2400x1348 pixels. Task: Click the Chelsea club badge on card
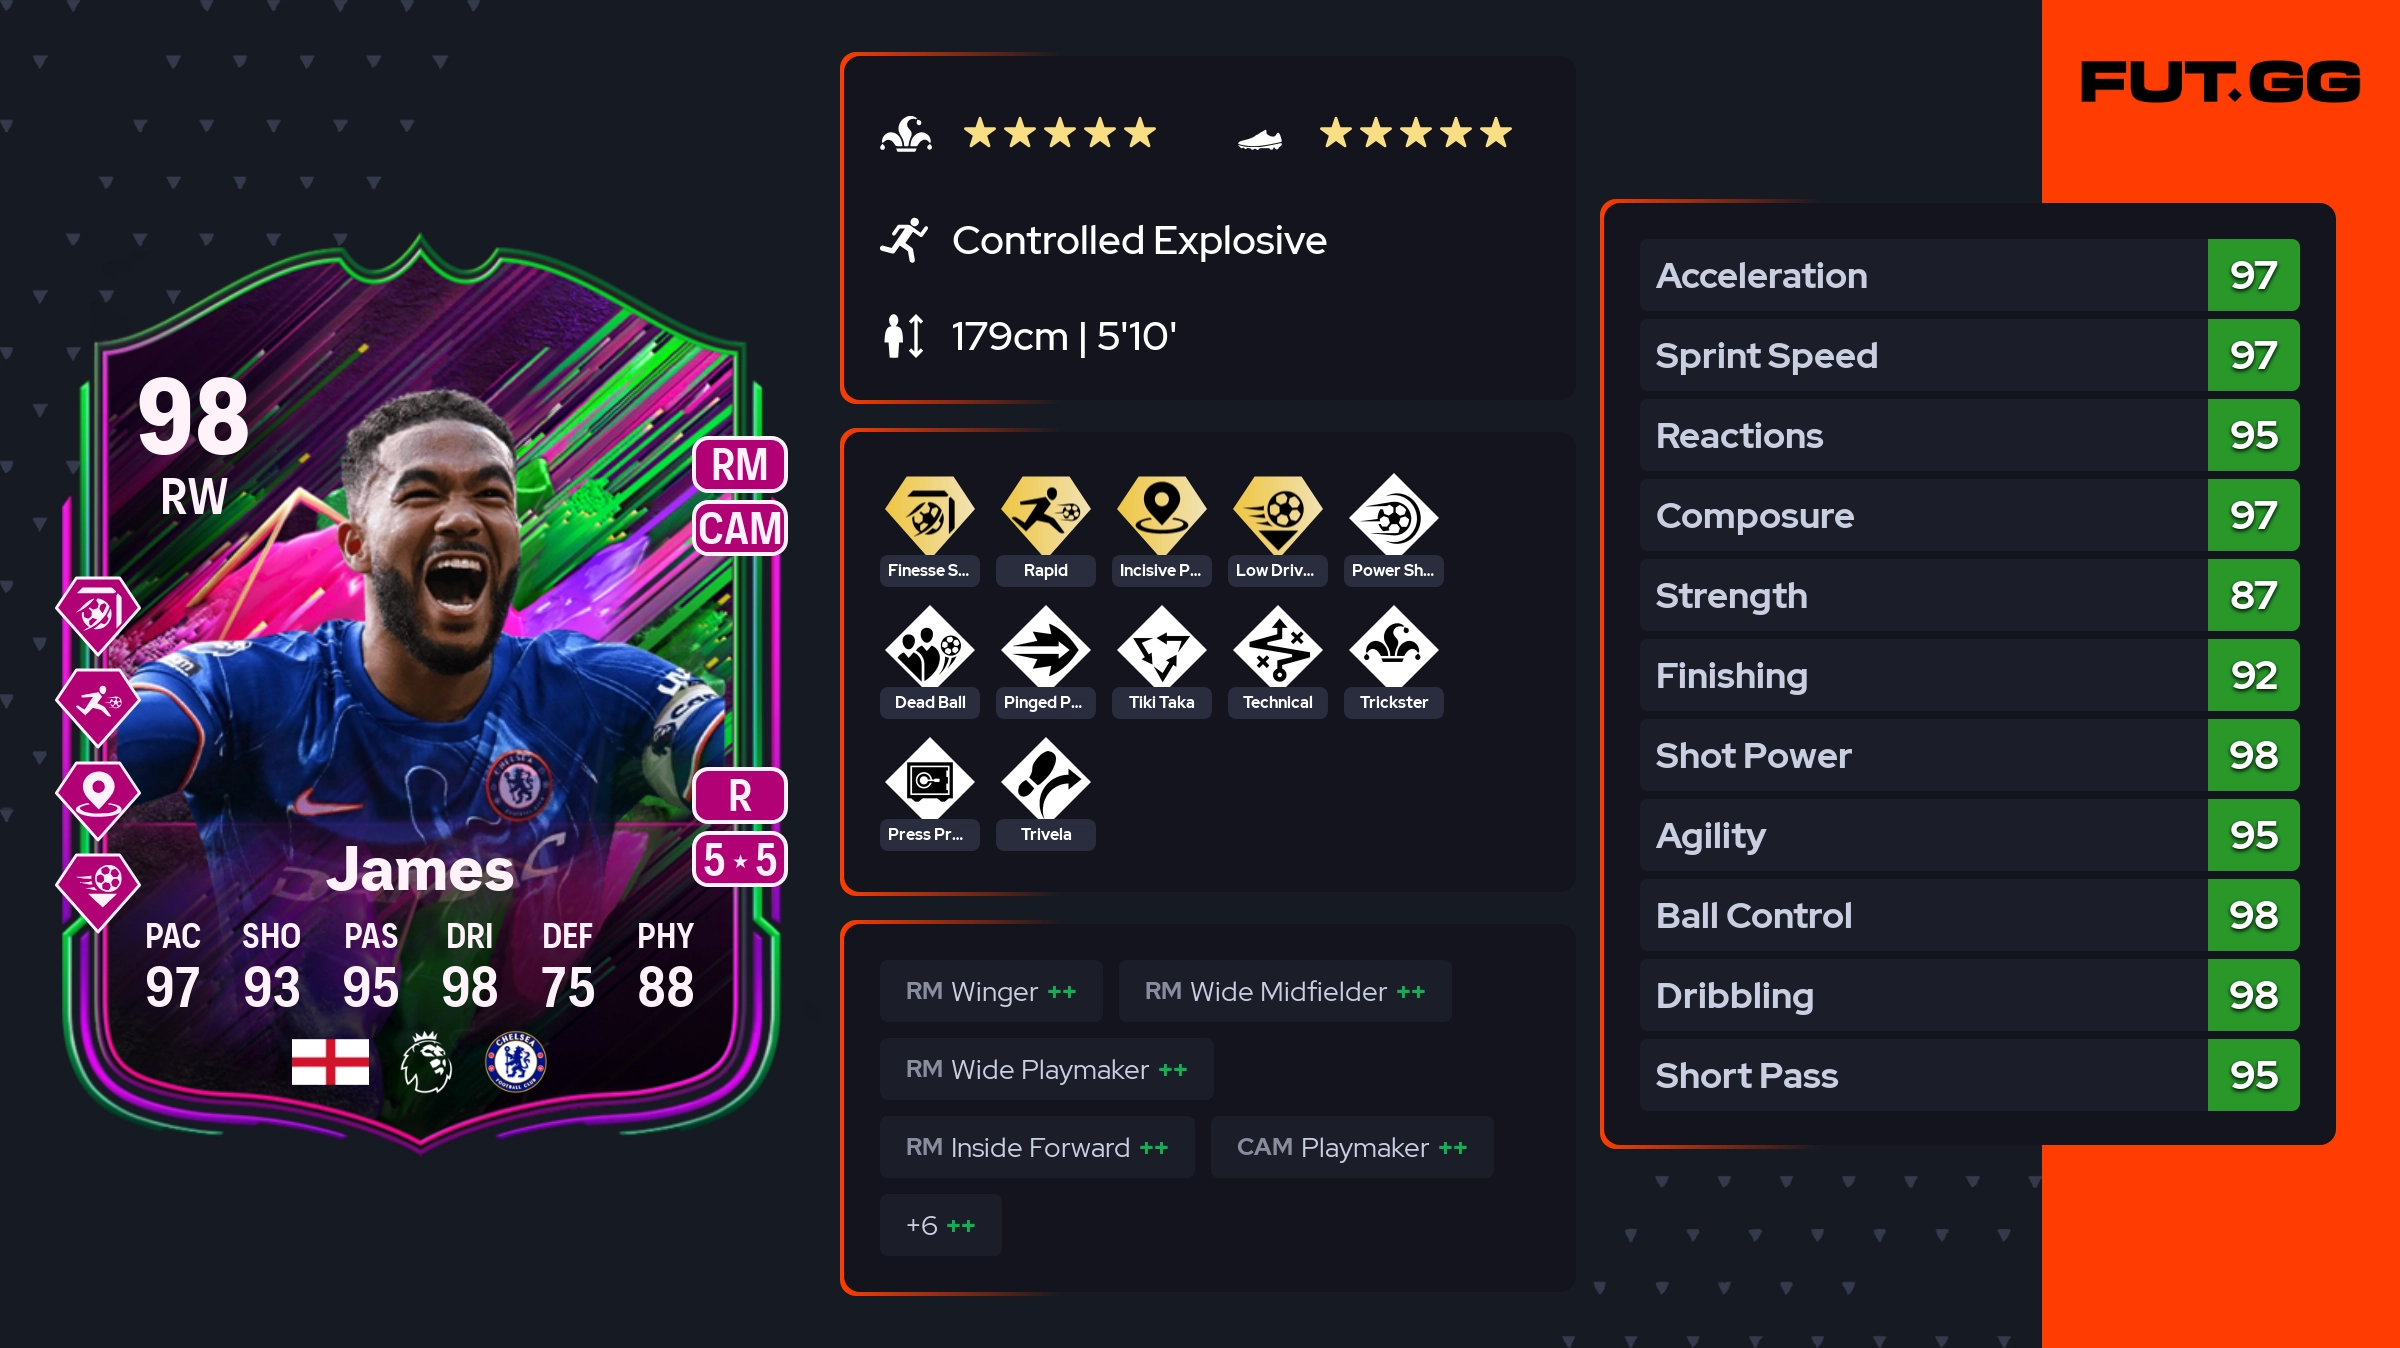click(x=516, y=1061)
